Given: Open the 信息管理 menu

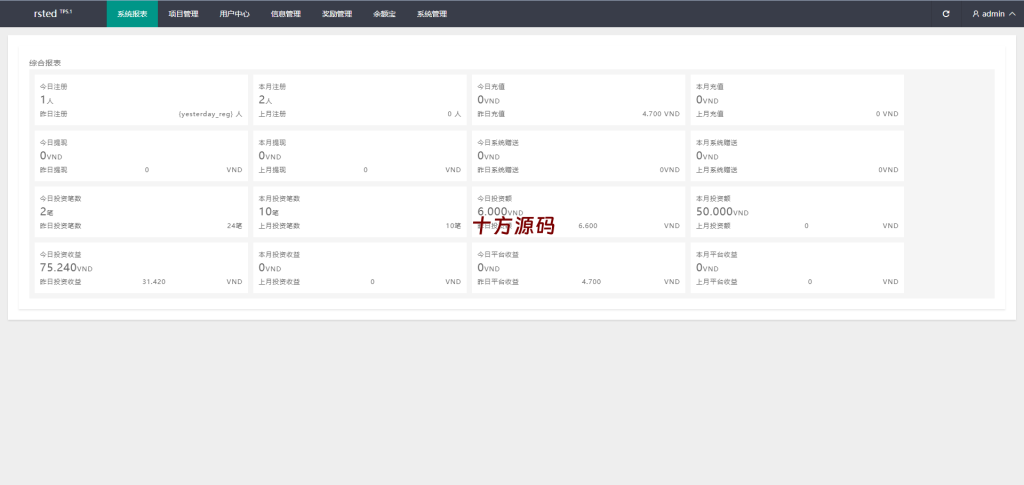Looking at the screenshot, I should pos(285,14).
